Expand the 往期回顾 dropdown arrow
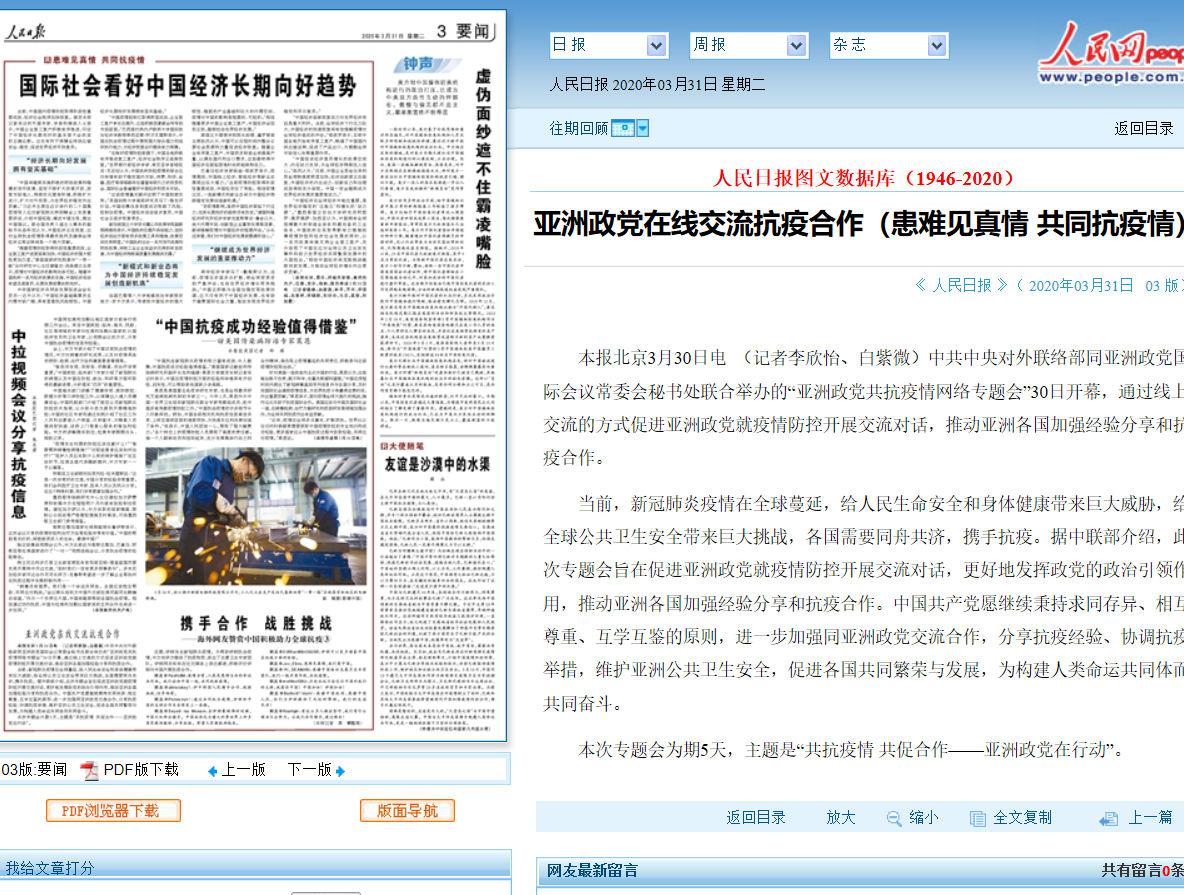Viewport: 1184px width, 895px height. 643,128
